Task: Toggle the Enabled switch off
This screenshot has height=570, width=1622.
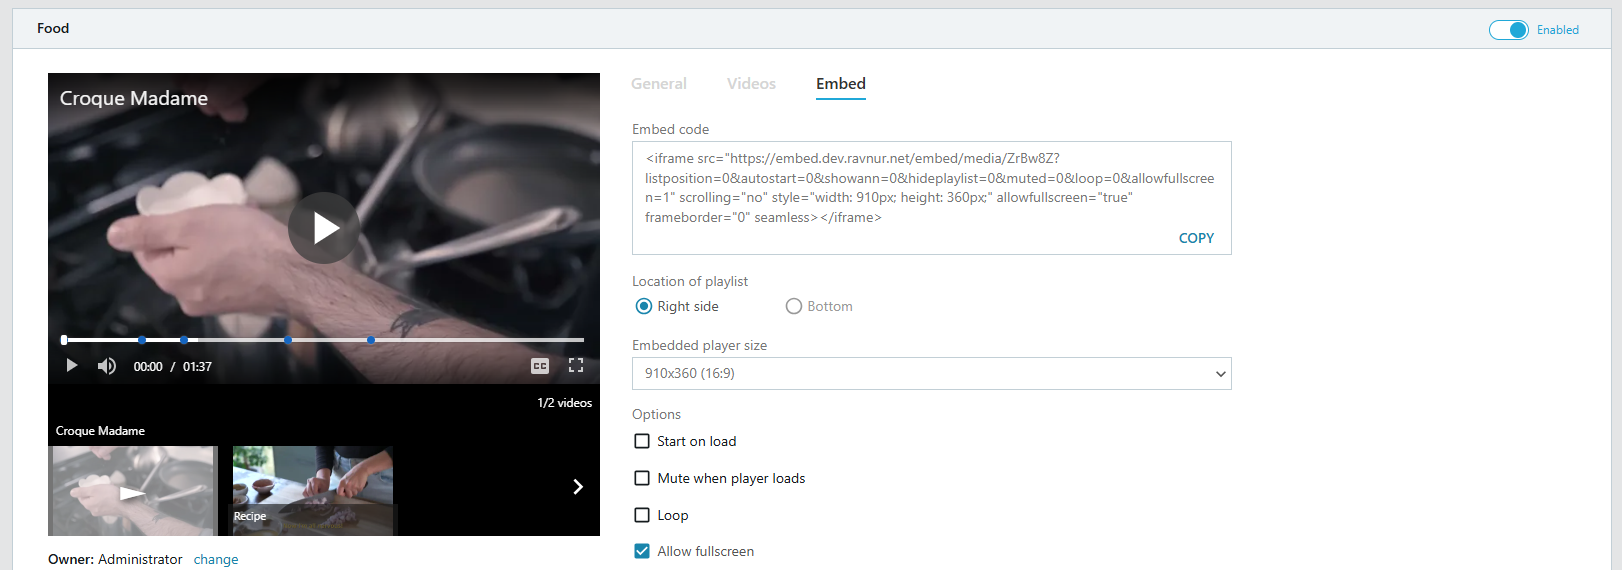Action: coord(1509,30)
